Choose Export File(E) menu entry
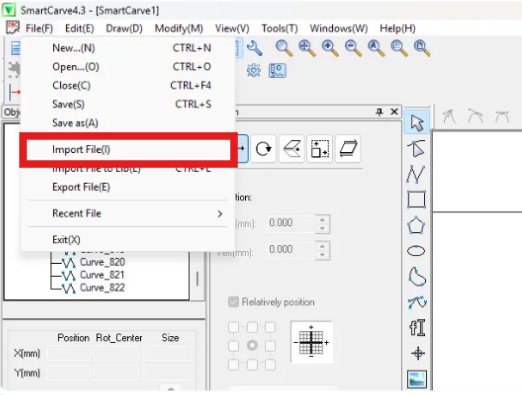The image size is (522, 395). pyautogui.click(x=128, y=187)
